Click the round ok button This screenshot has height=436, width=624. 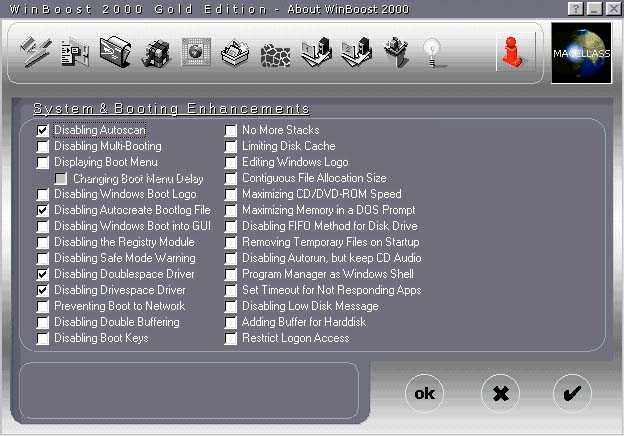[x=424, y=393]
